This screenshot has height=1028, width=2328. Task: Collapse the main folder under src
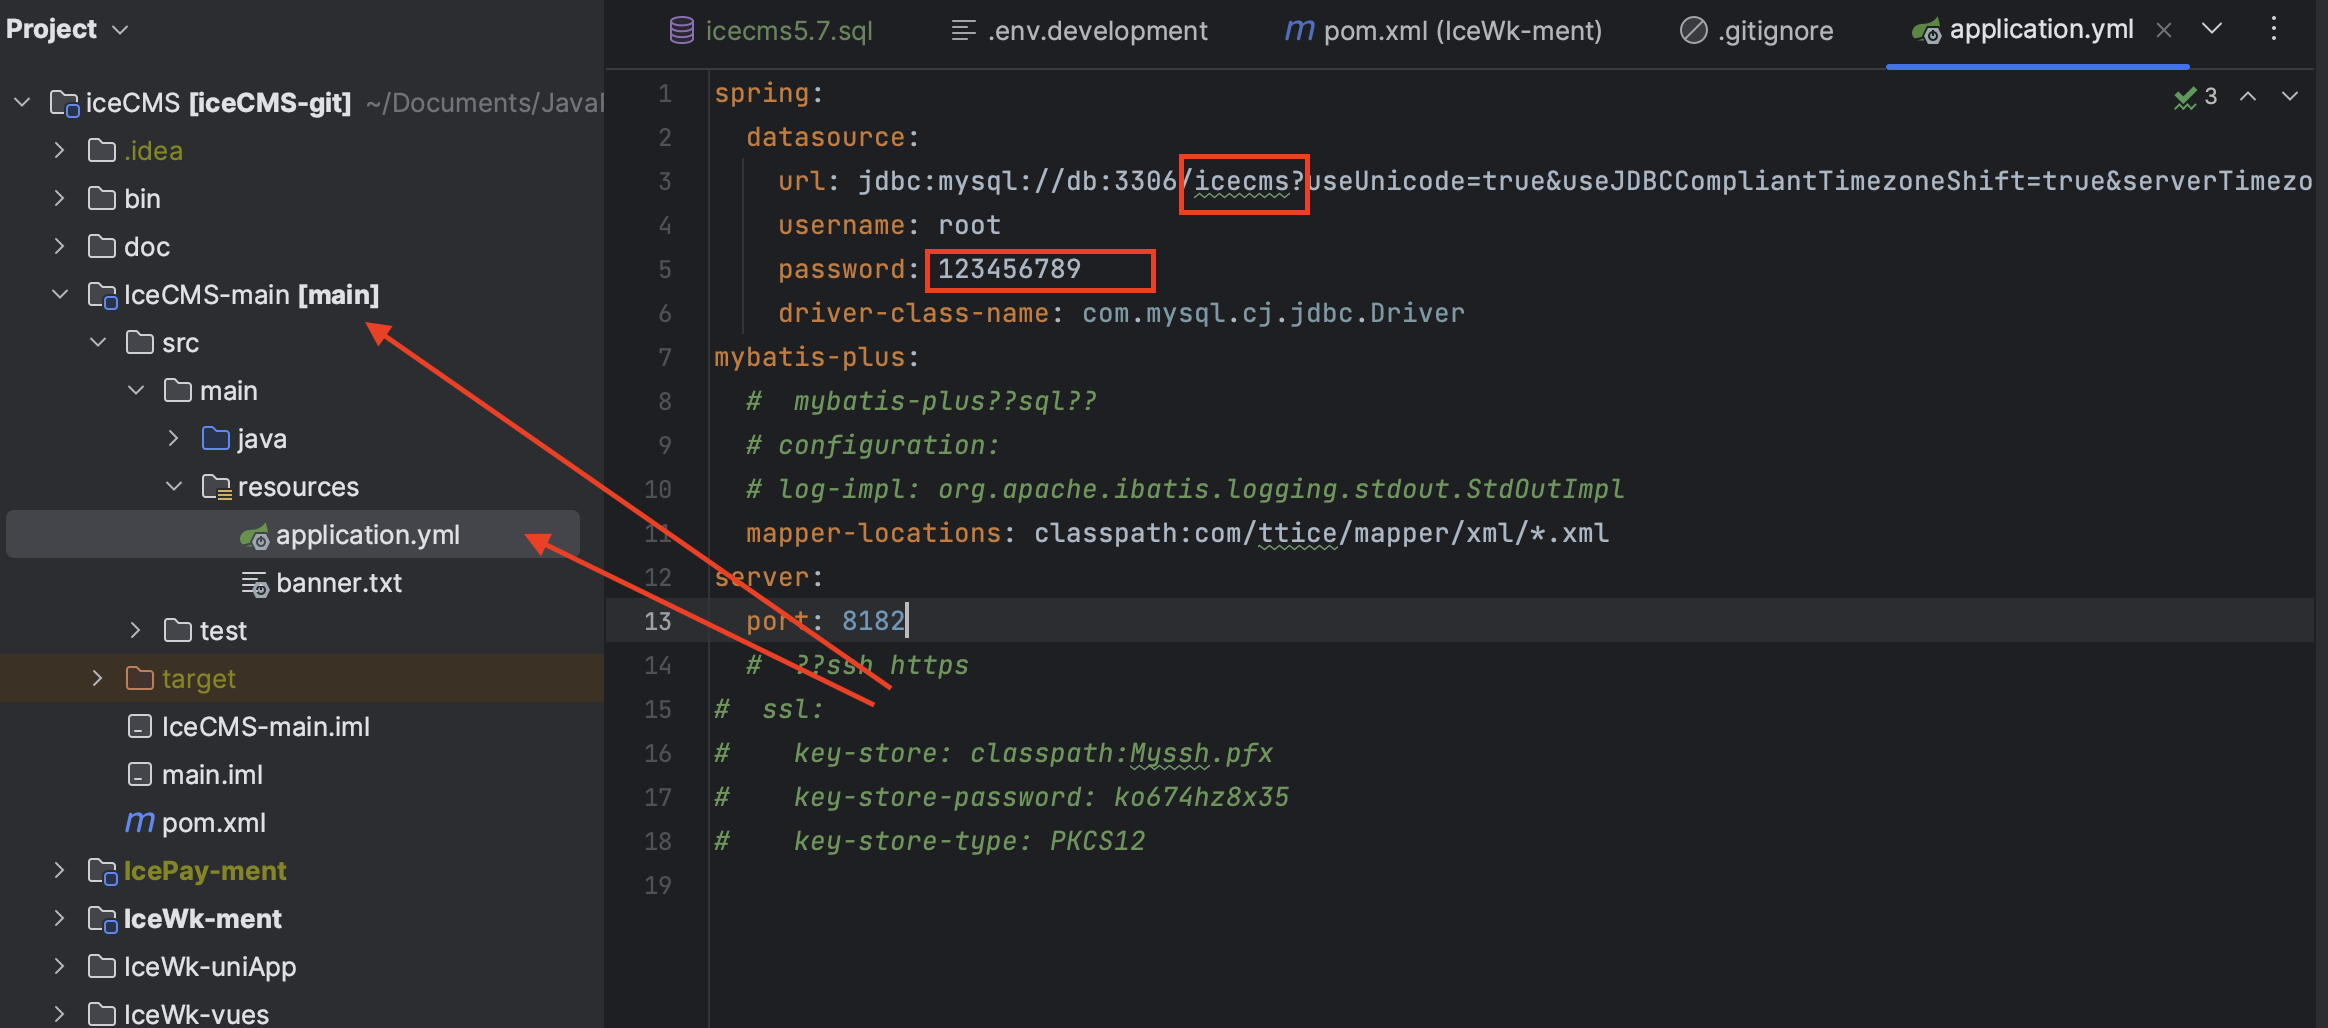click(136, 390)
